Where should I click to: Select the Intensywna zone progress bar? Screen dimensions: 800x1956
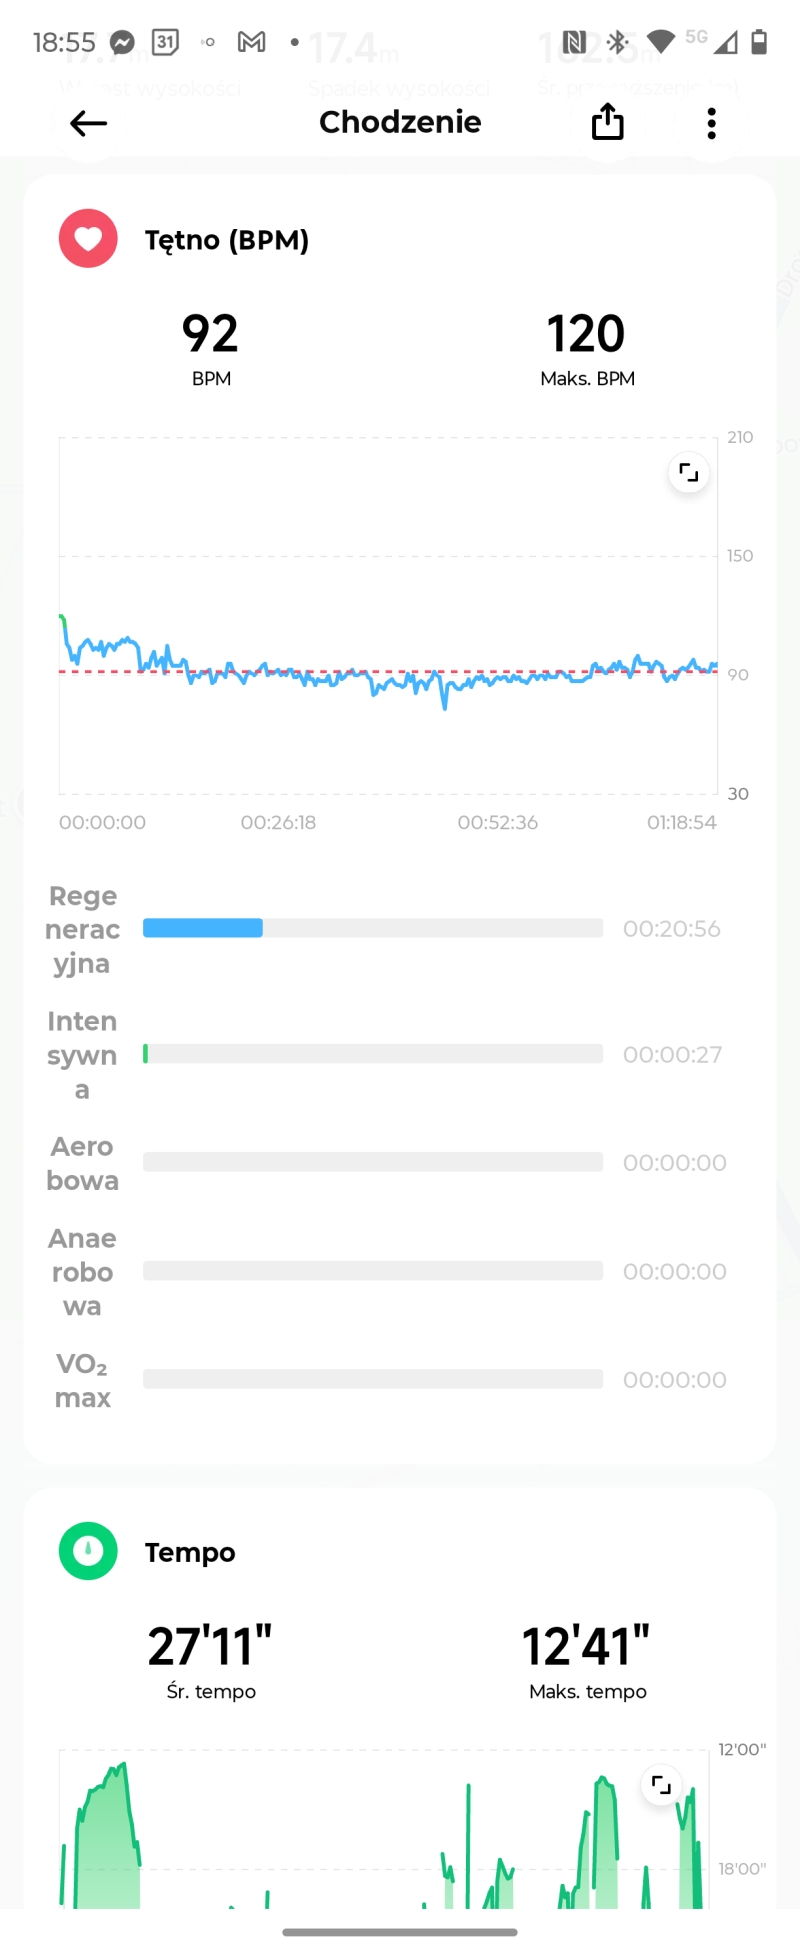[372, 1054]
